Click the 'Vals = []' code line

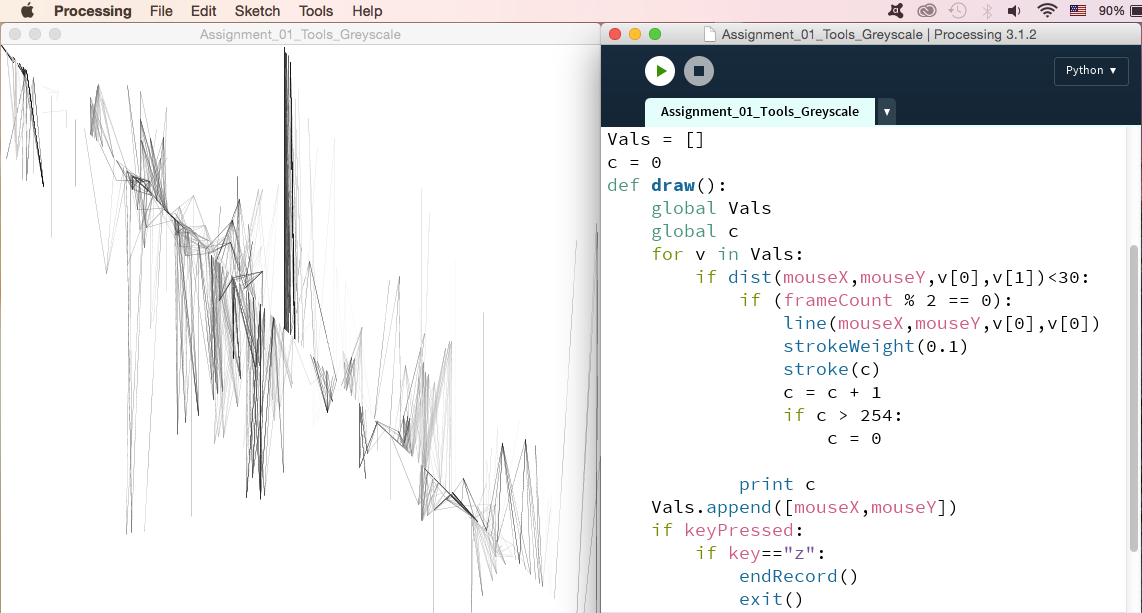pos(655,139)
